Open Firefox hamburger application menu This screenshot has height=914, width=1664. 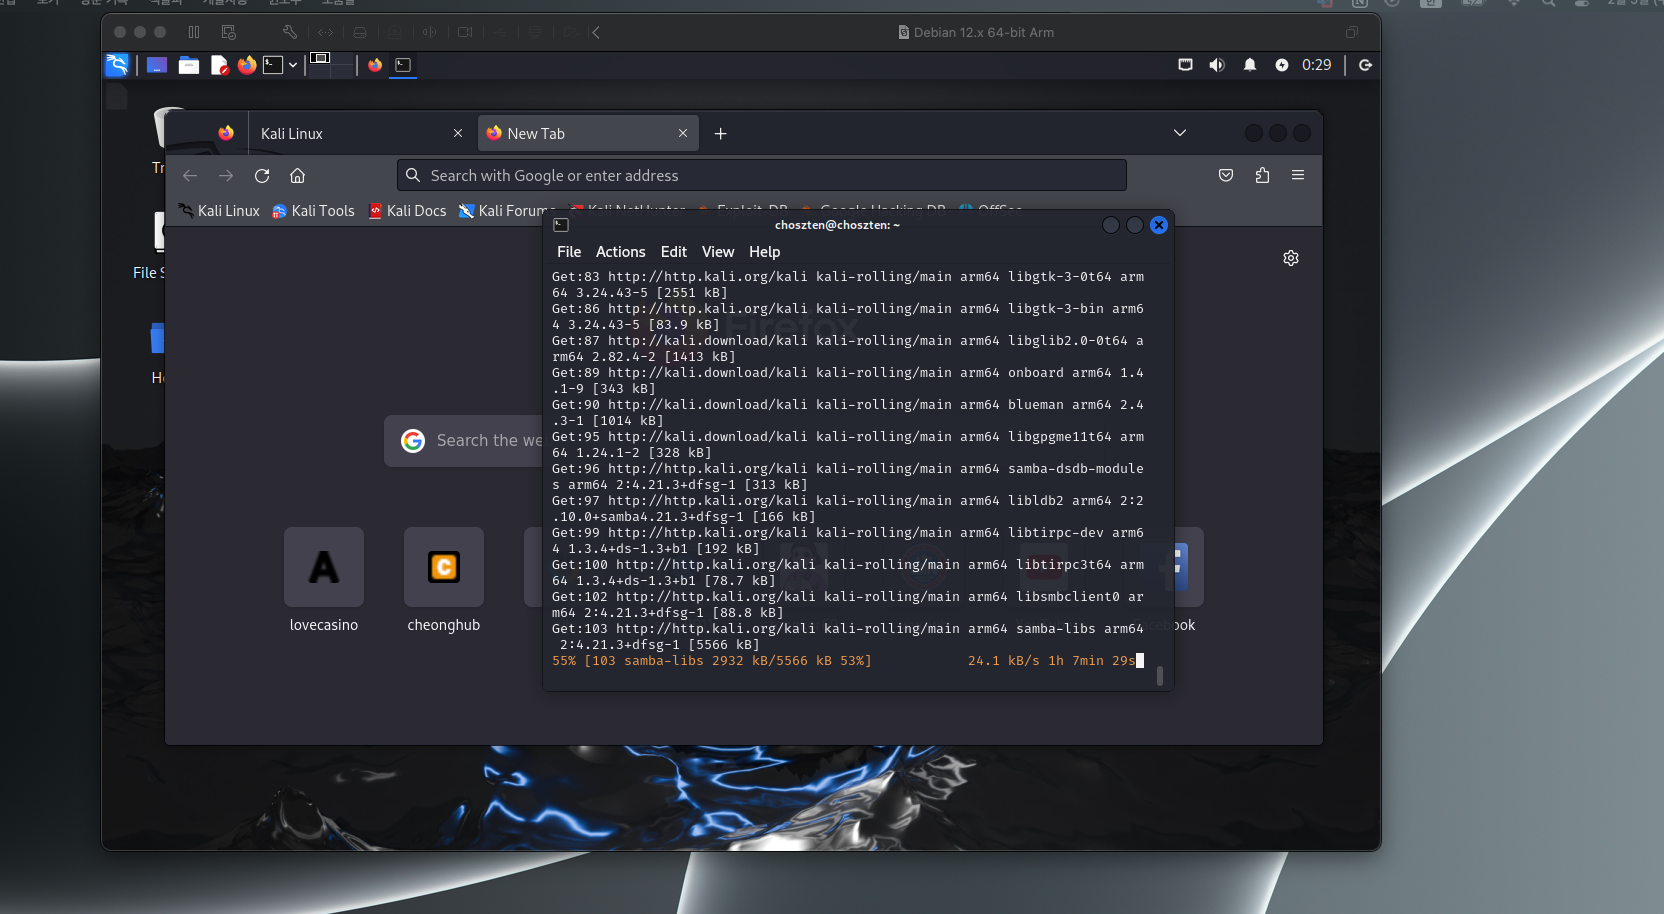1298,175
